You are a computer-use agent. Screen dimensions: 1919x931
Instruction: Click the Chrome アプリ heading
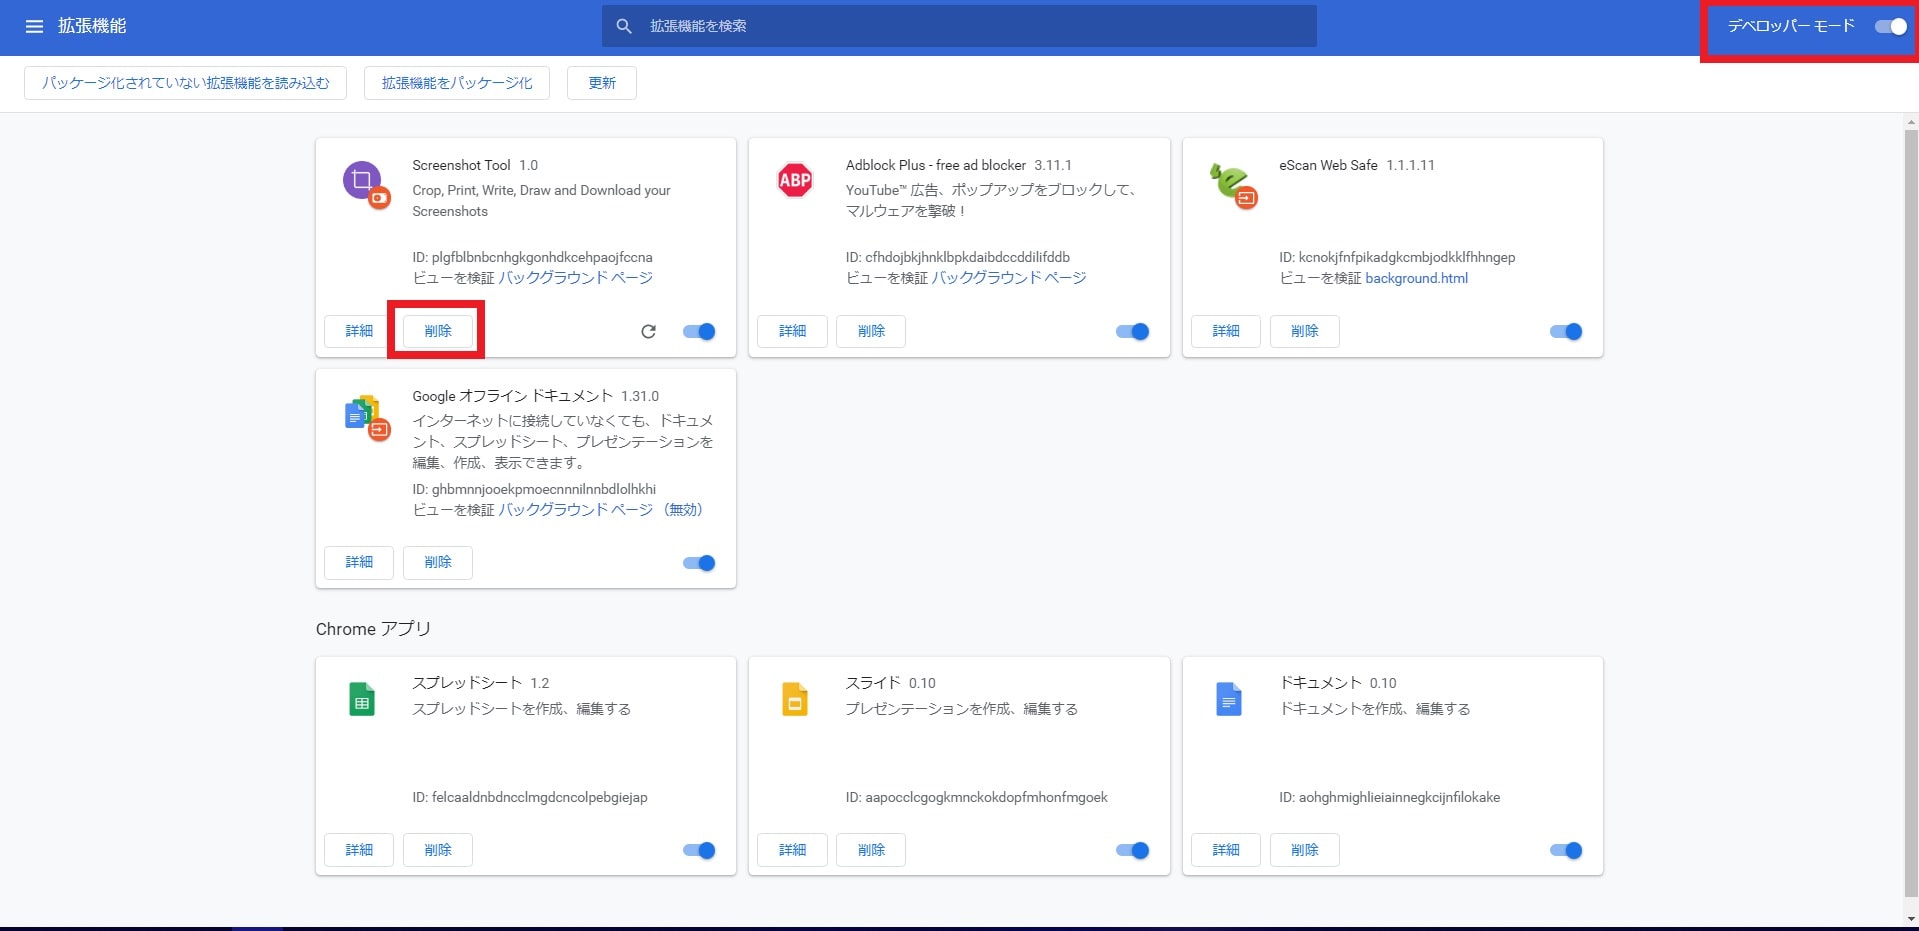click(x=373, y=629)
